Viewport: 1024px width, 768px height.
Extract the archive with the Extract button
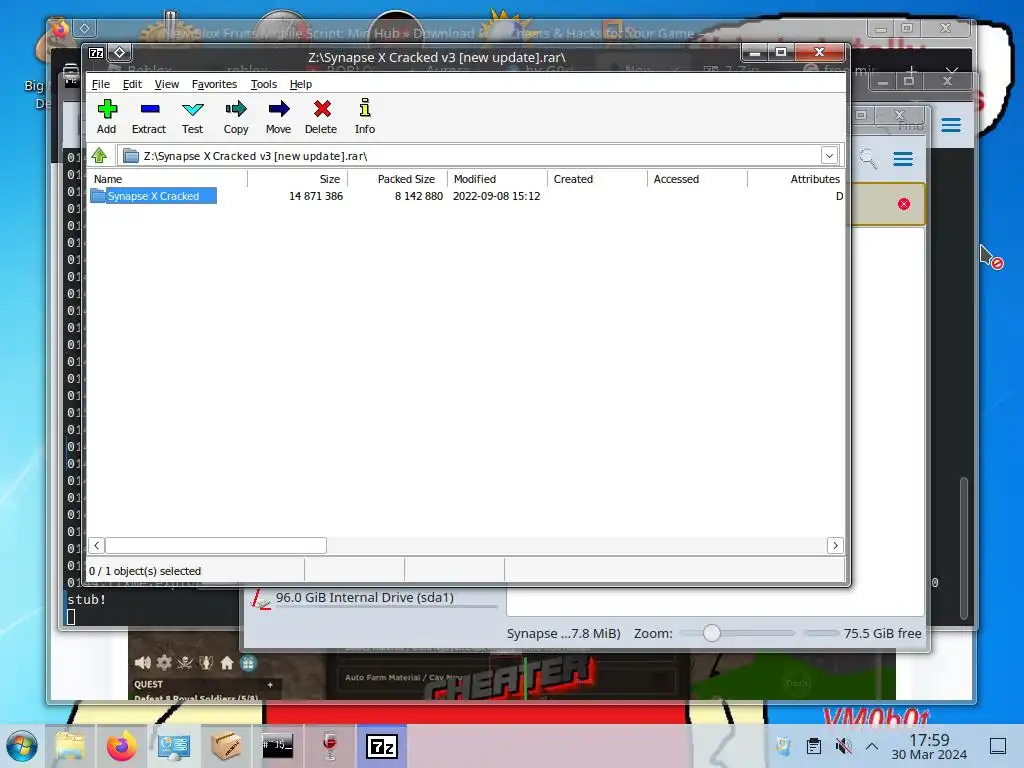coord(149,116)
